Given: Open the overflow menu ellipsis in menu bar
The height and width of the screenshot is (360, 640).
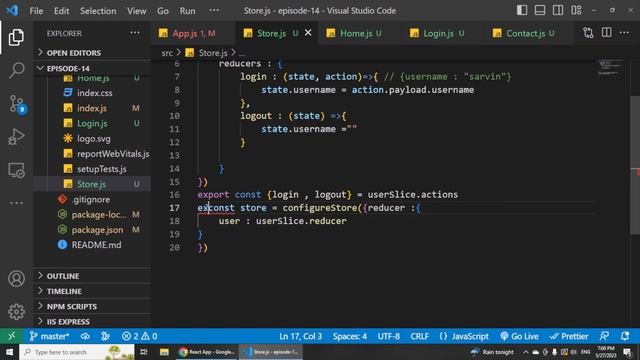Looking at the screenshot, I should click(214, 10).
